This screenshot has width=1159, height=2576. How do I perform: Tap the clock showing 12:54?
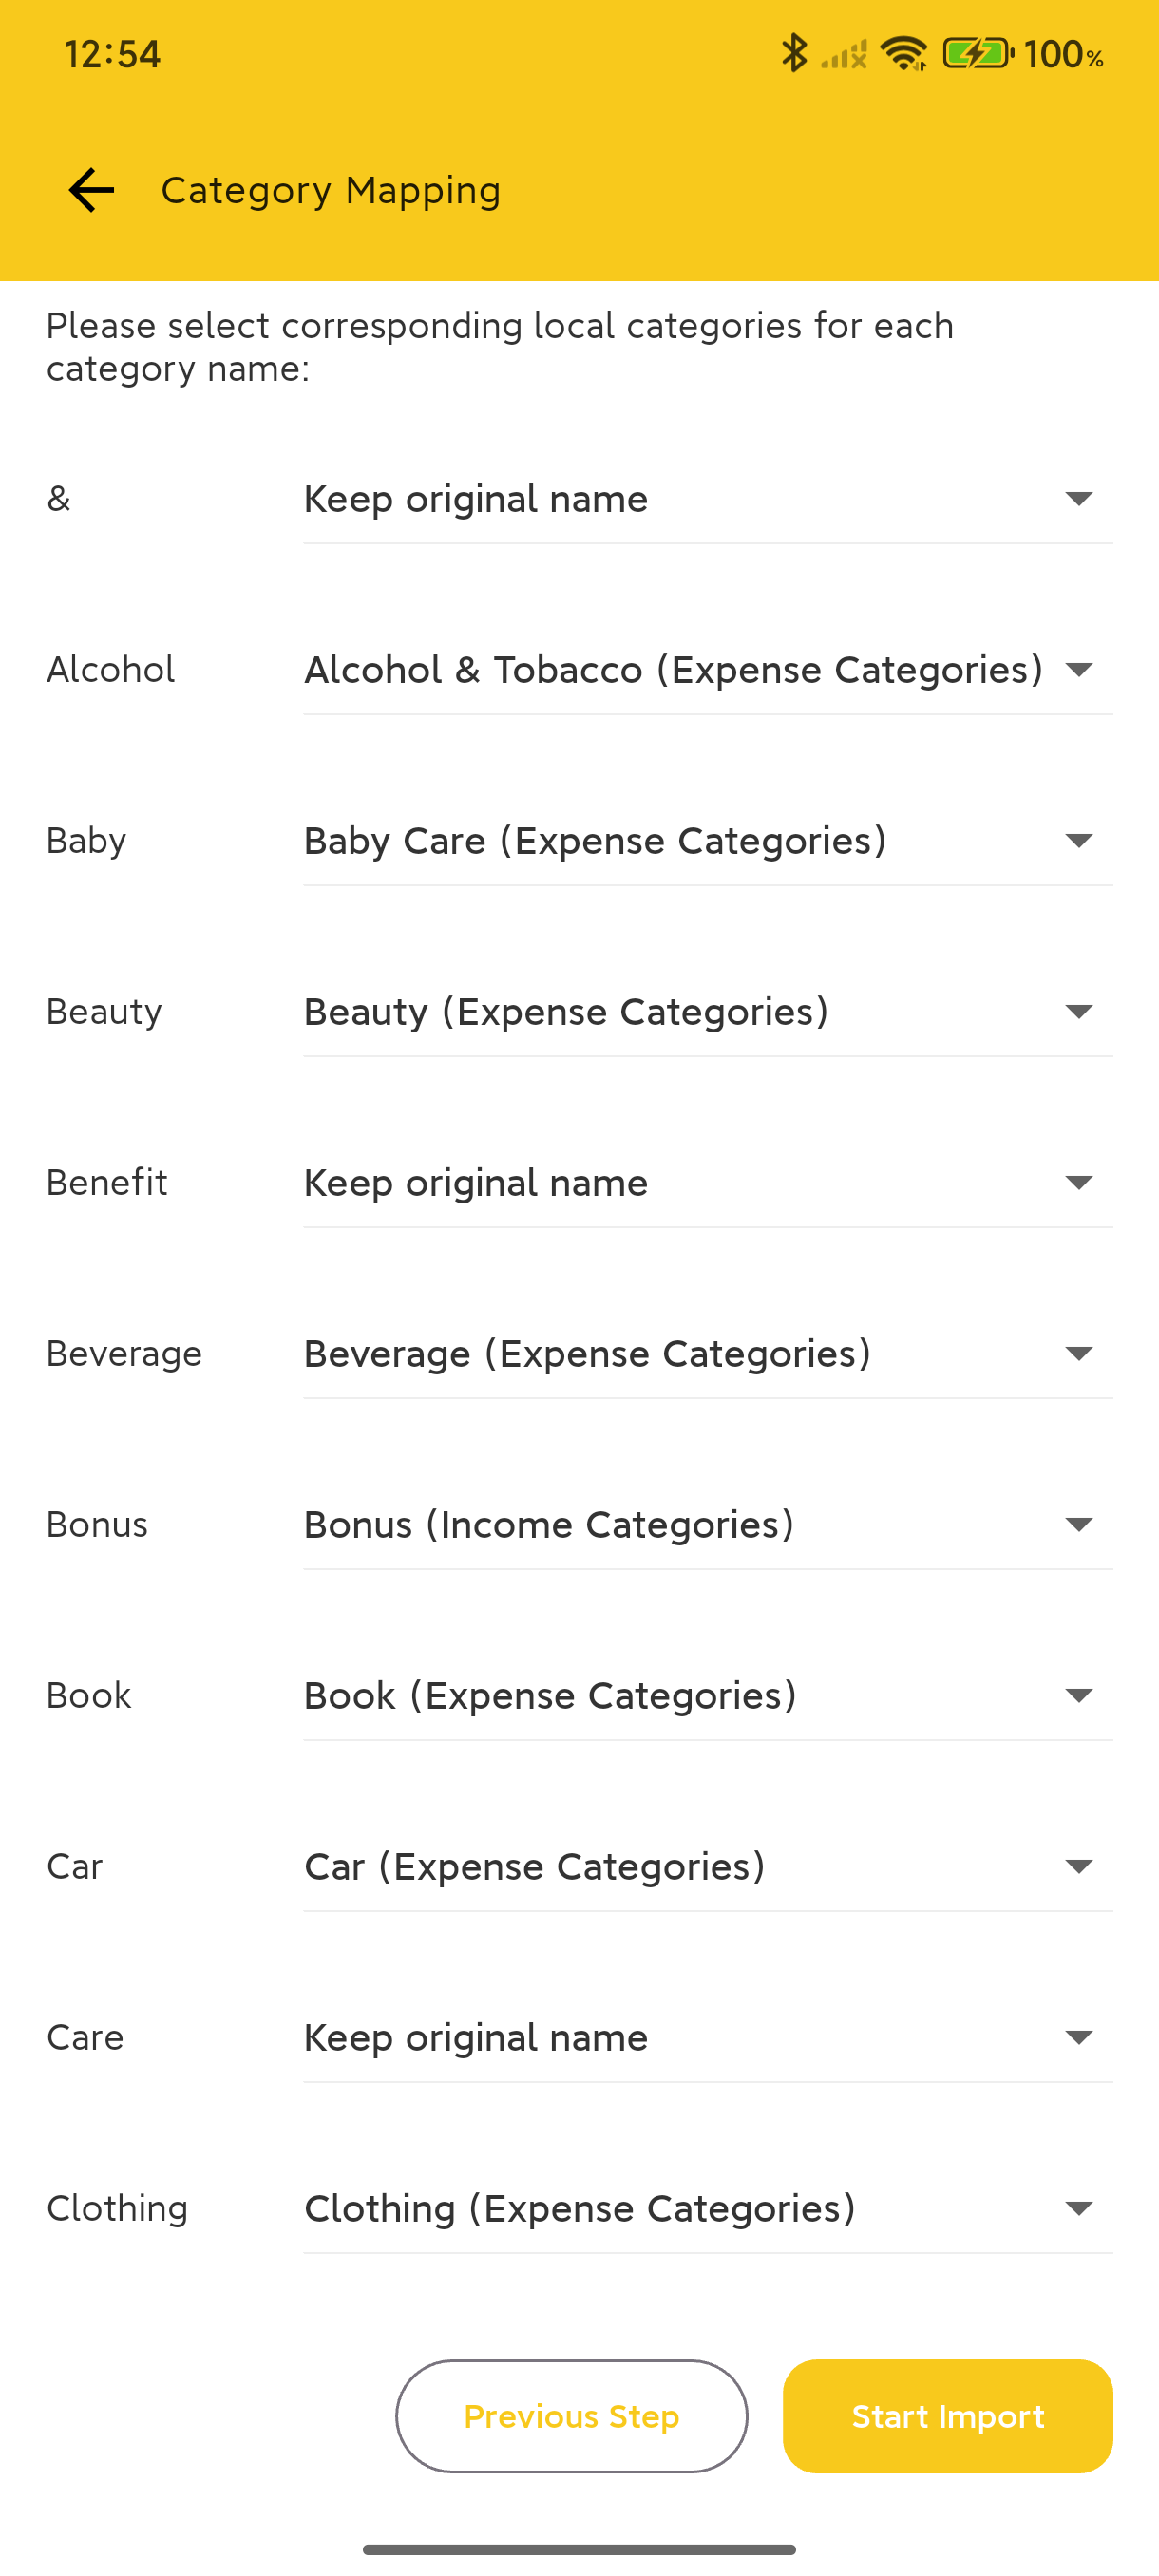point(112,55)
